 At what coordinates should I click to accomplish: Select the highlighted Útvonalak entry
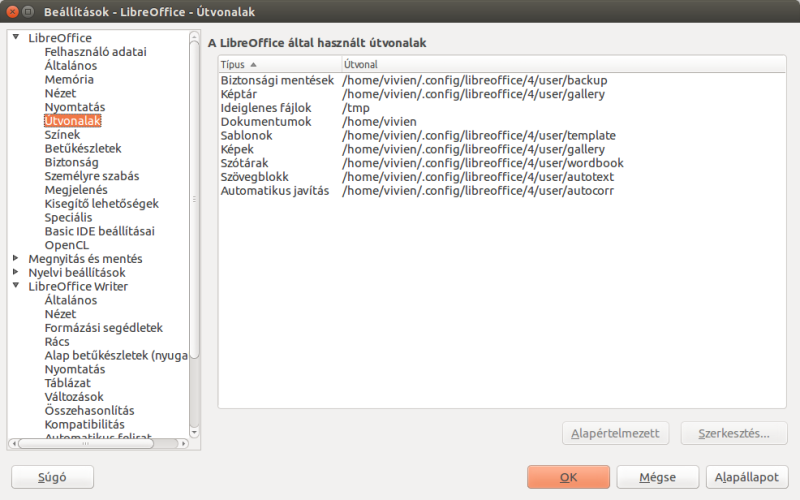72,120
